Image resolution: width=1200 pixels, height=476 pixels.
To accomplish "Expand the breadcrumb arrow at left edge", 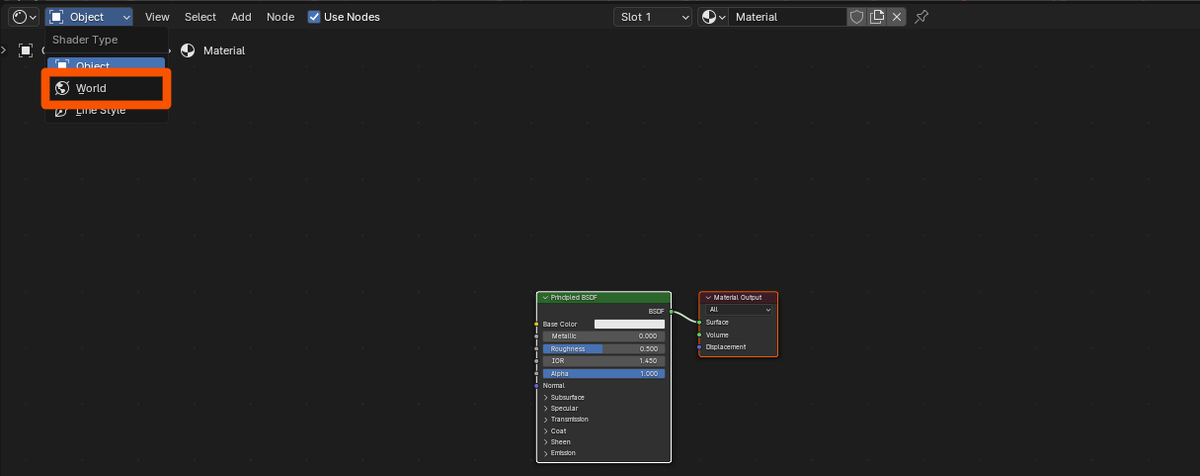I will click(5, 50).
